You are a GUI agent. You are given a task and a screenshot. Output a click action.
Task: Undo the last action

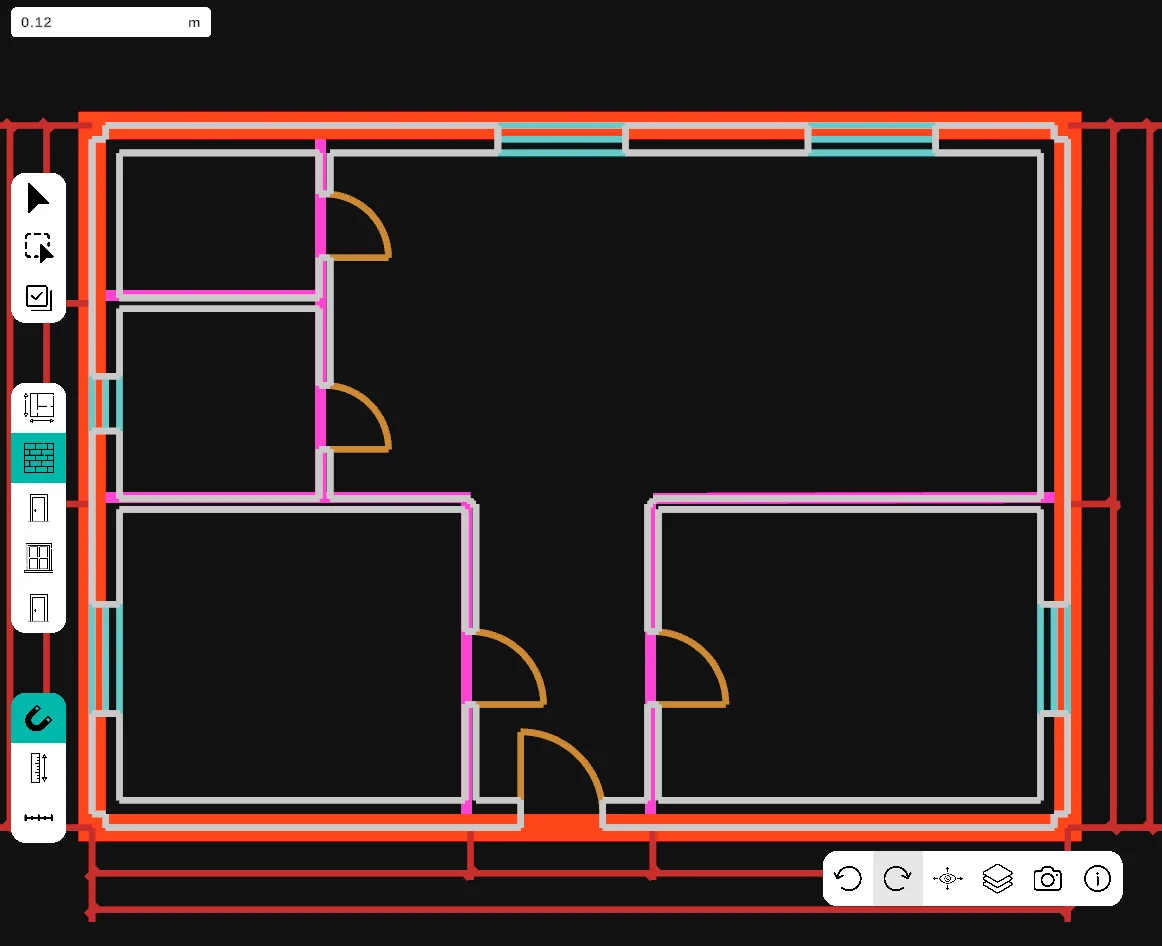click(848, 879)
